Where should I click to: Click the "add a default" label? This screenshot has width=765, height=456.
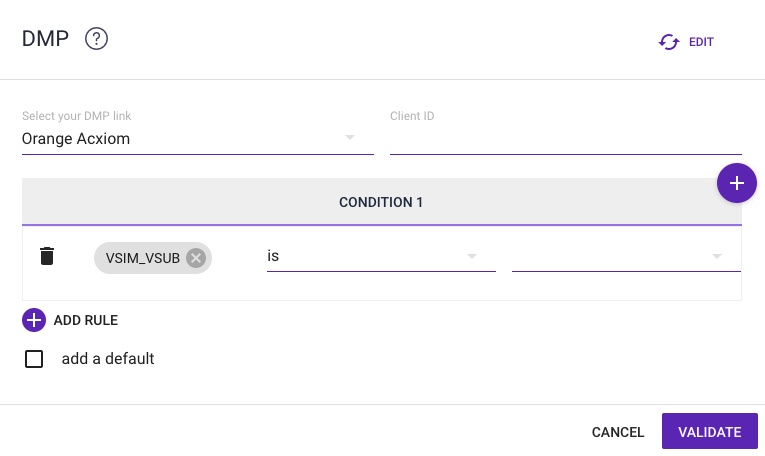tap(108, 359)
